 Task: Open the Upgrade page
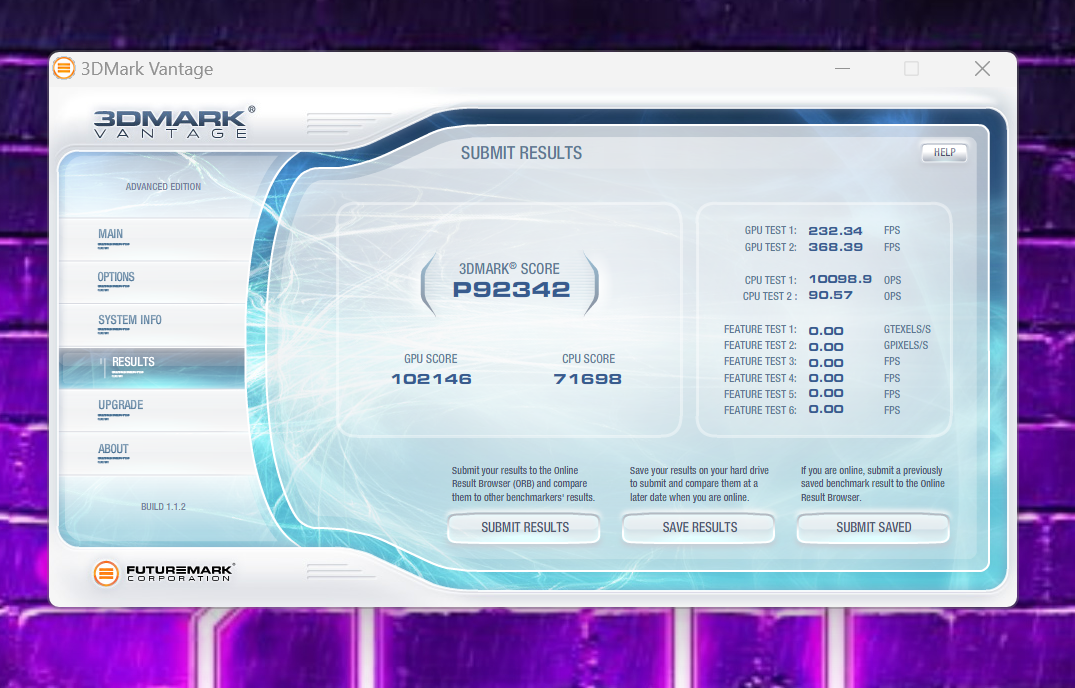pyautogui.click(x=152, y=410)
